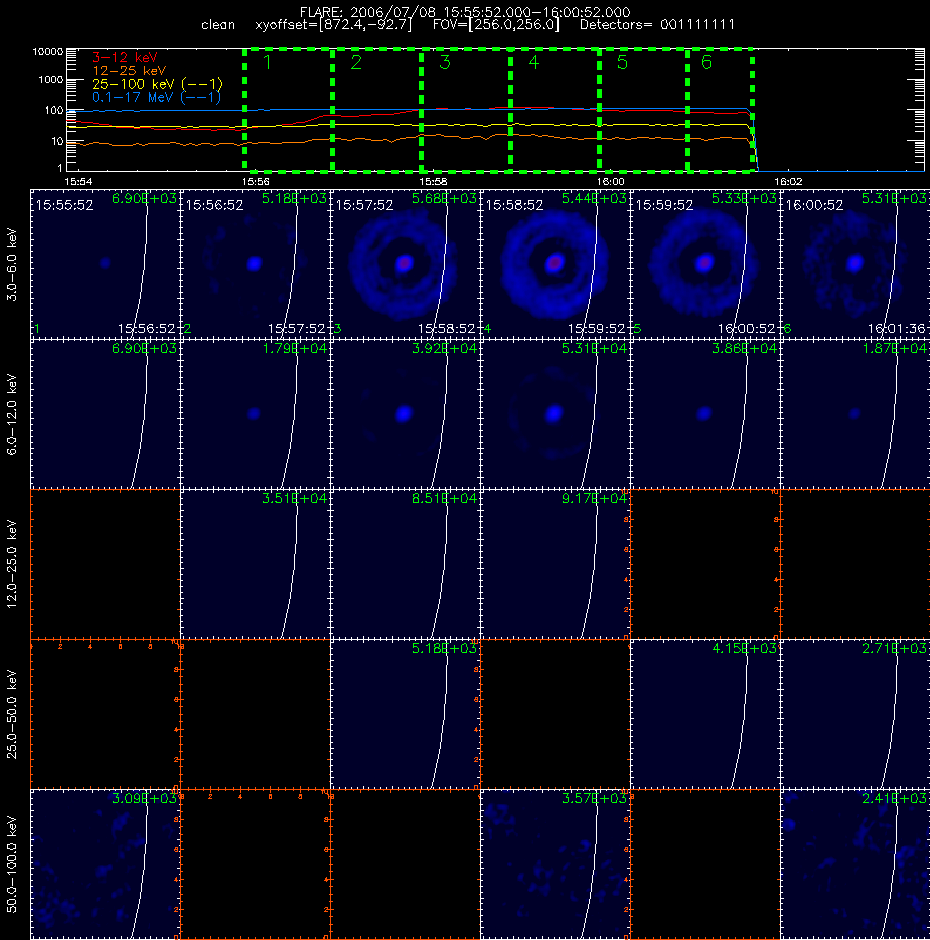Open the 12-25 keV image peaking 9.17E+04
Image resolution: width=930 pixels, height=940 pixels.
click(x=555, y=564)
